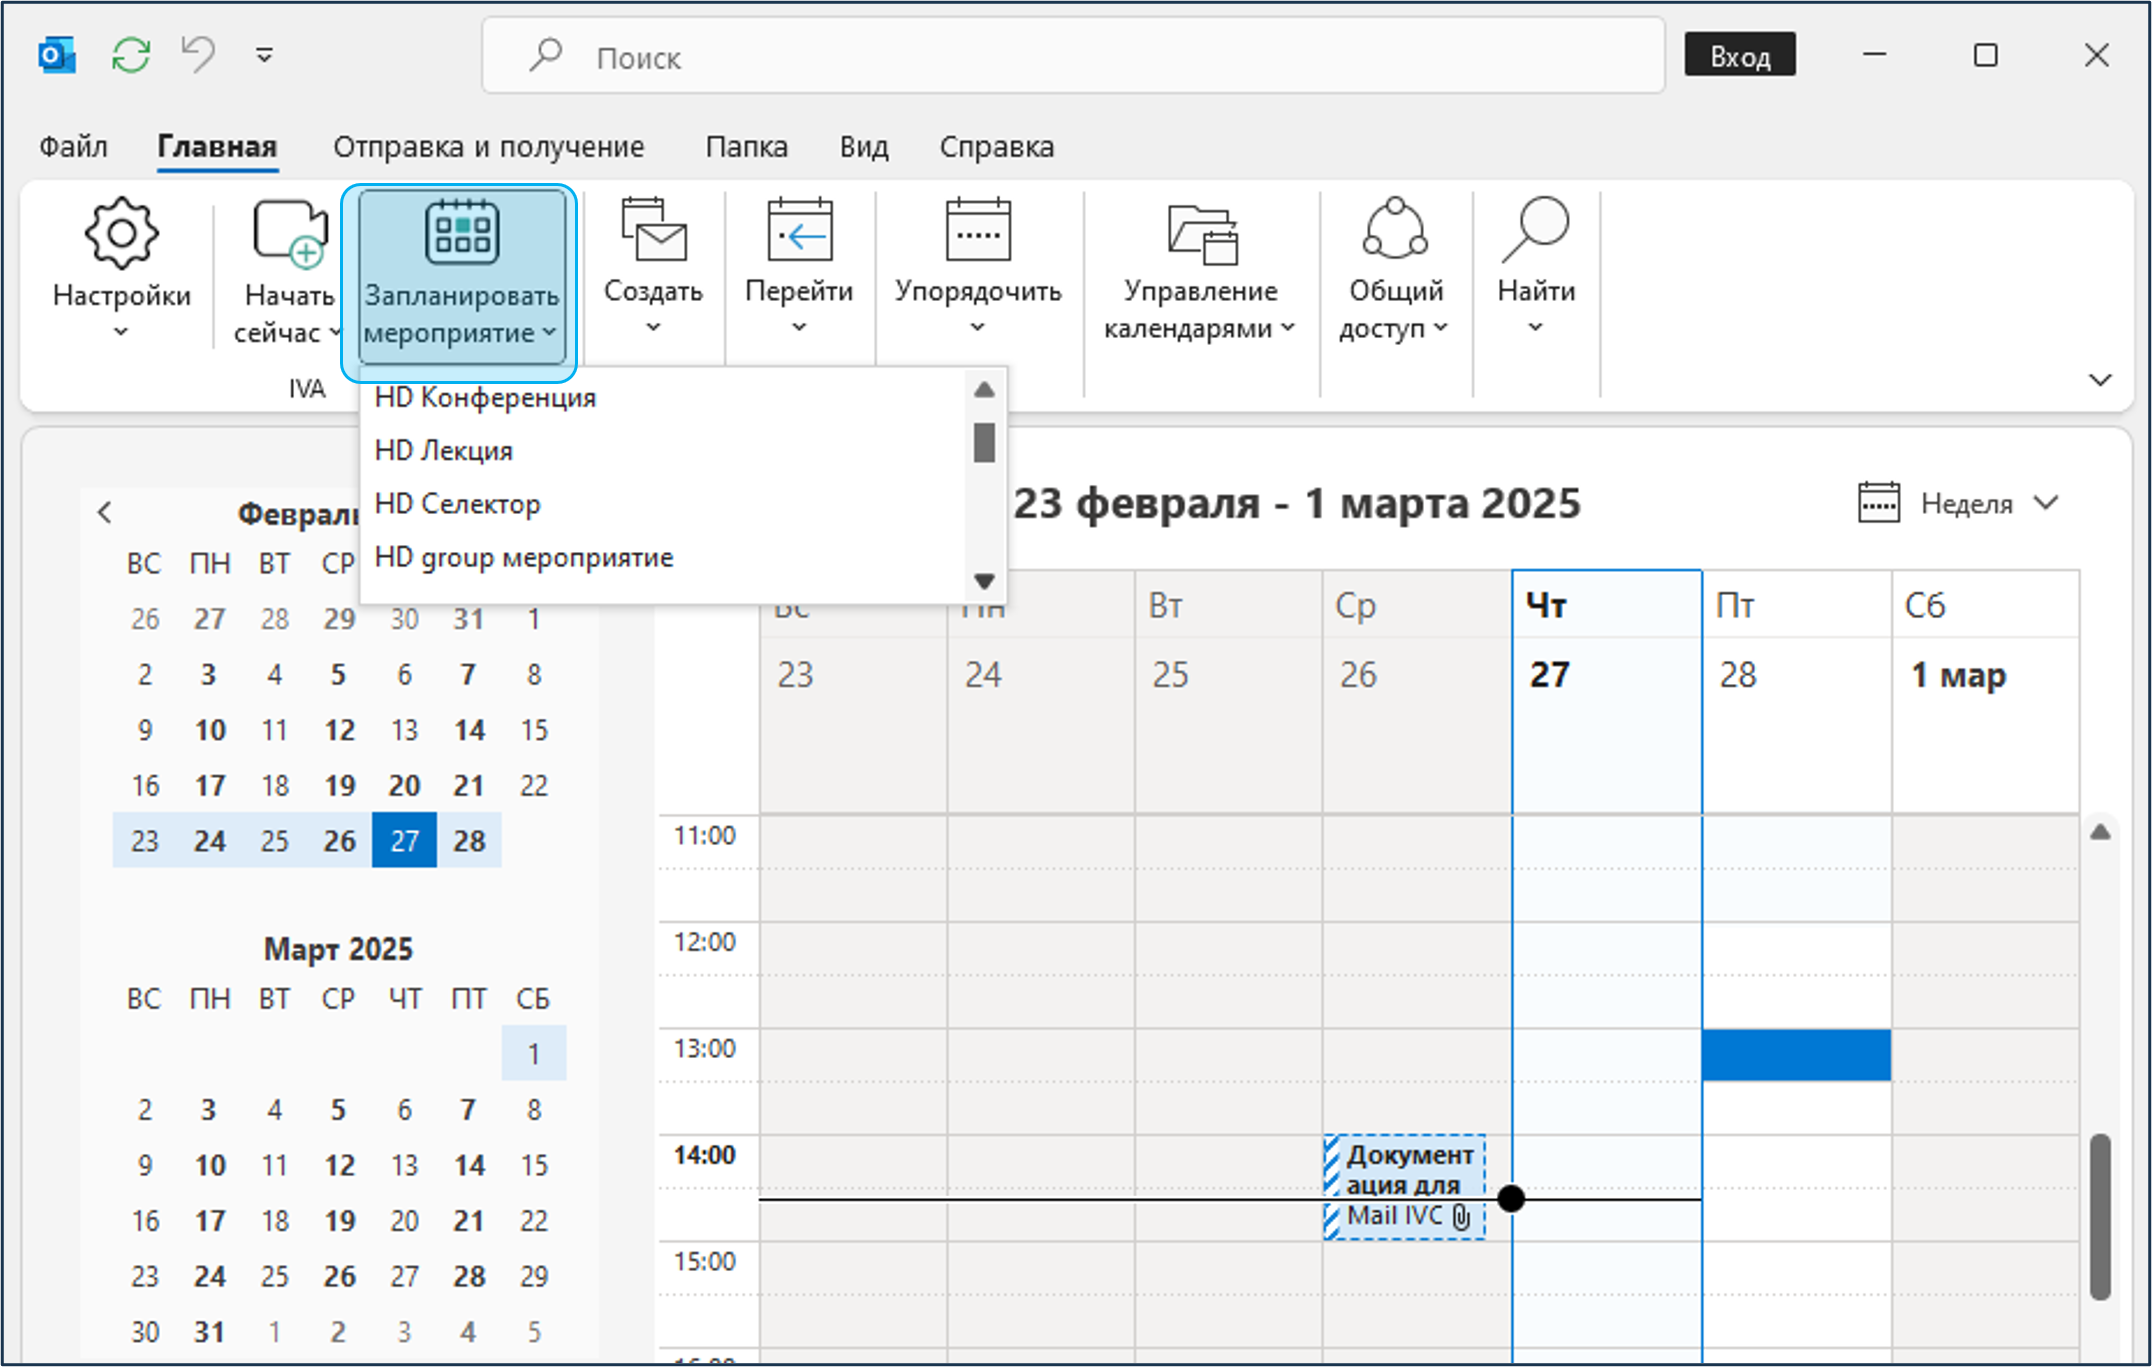Choose HD Селектор menu entry
The width and height of the screenshot is (2152, 1367).
457,504
